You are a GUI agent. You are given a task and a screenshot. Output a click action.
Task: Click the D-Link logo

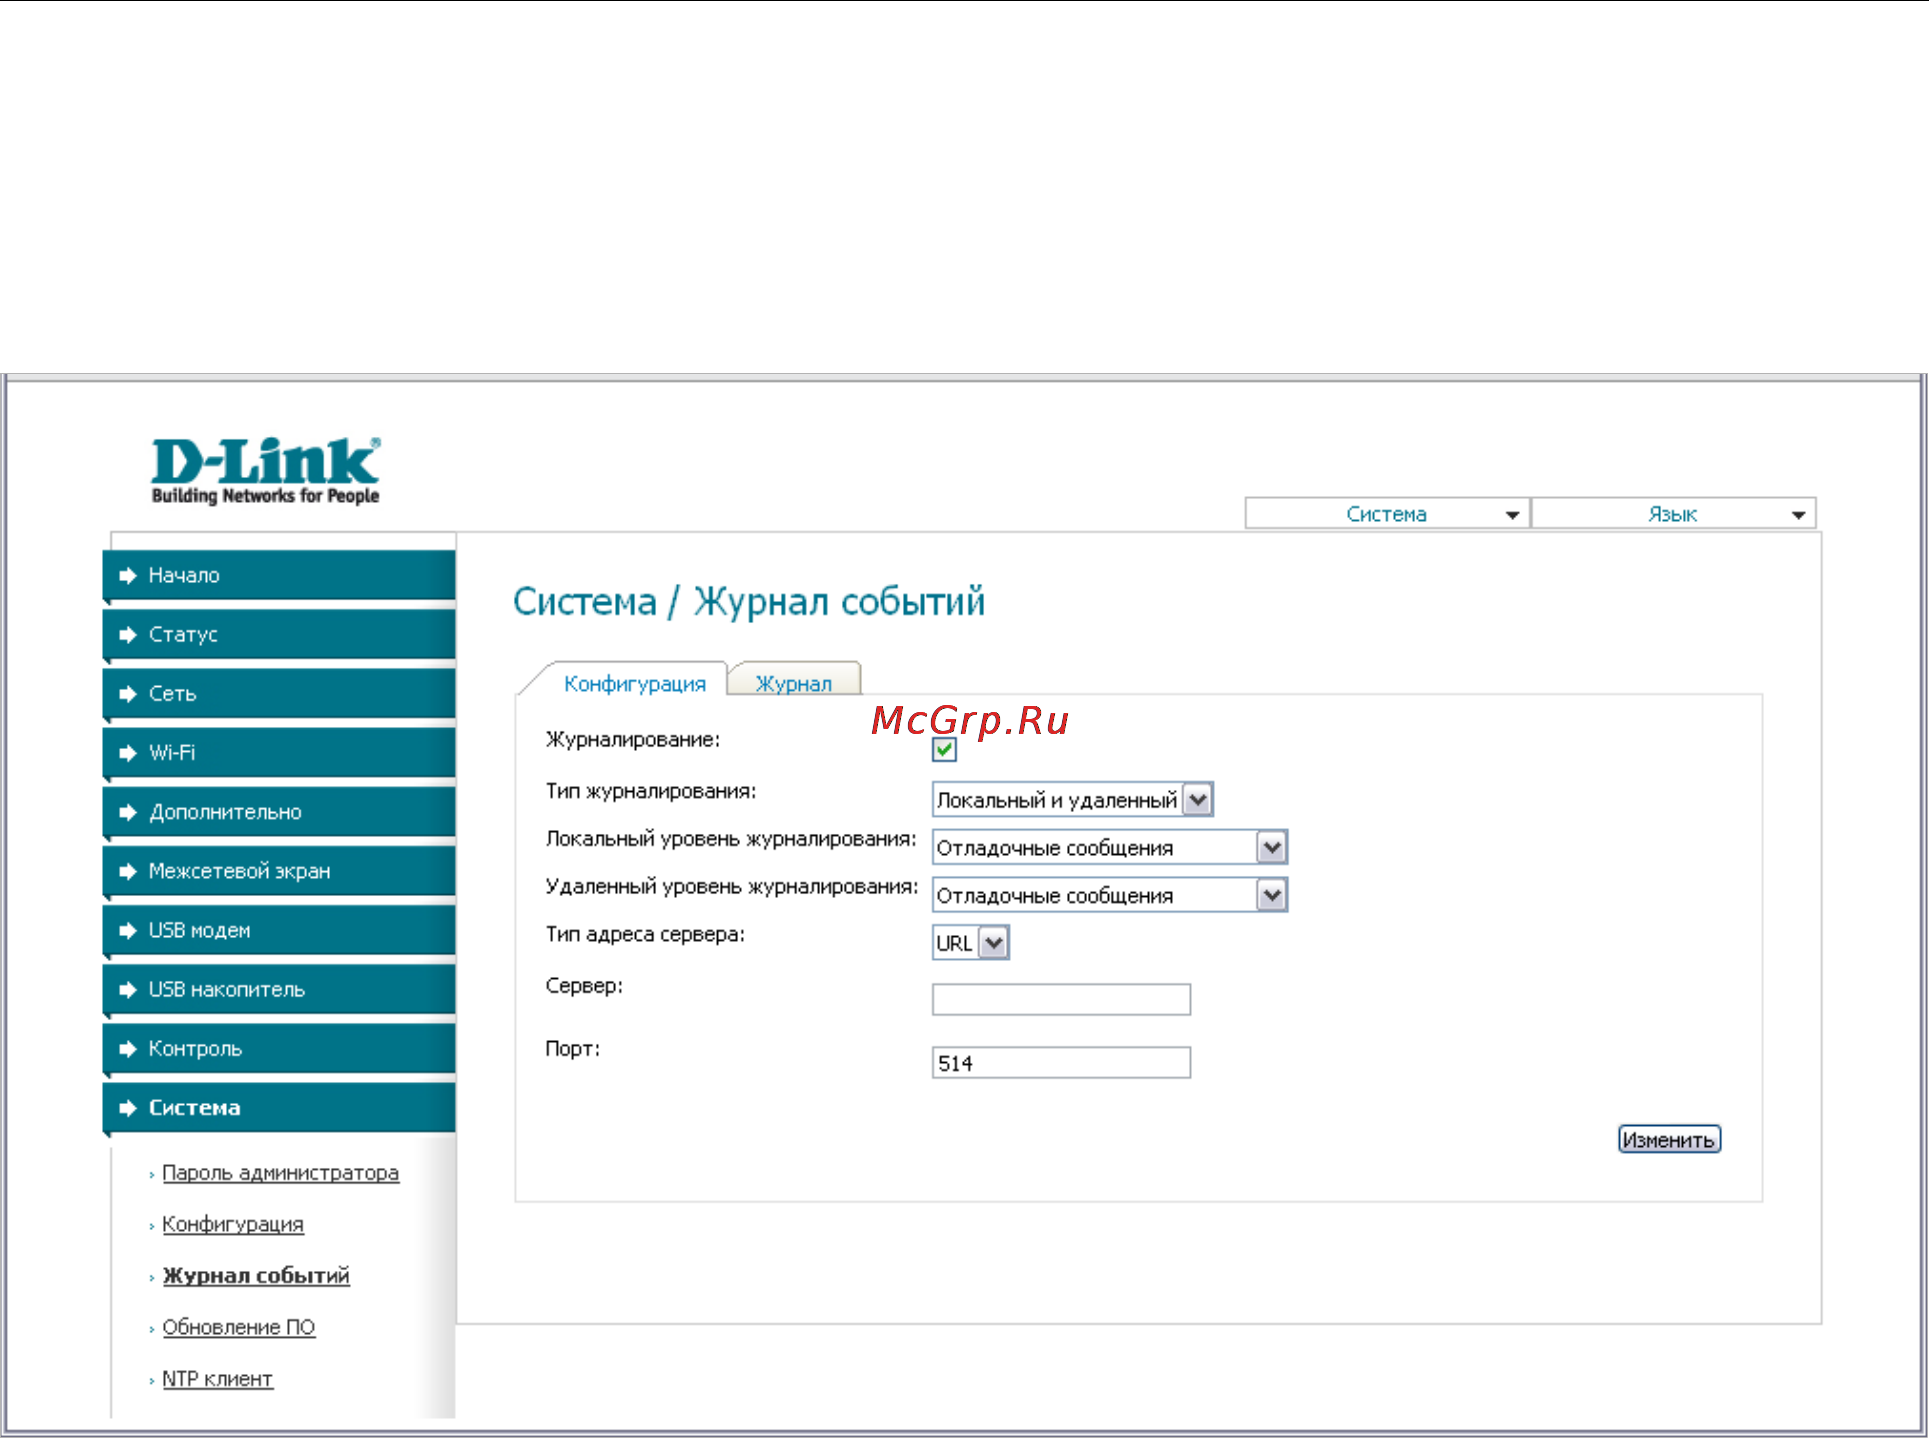point(265,470)
